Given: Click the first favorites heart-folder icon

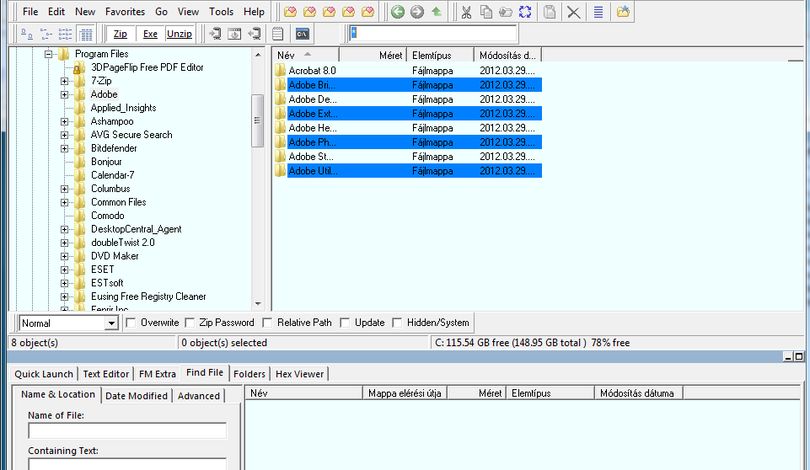Looking at the screenshot, I should [x=290, y=12].
